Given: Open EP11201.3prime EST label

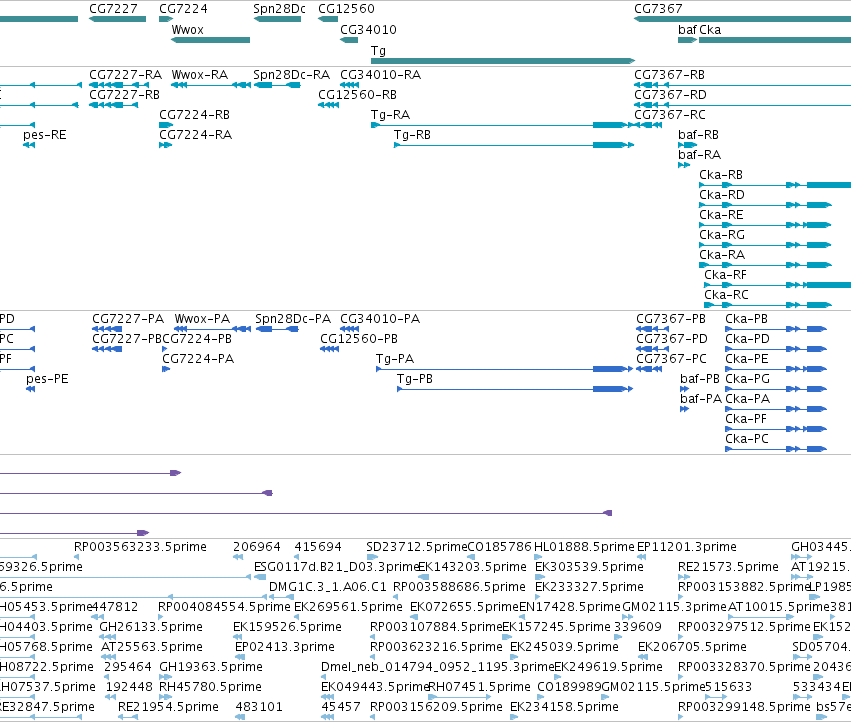Looking at the screenshot, I should pos(687,547).
